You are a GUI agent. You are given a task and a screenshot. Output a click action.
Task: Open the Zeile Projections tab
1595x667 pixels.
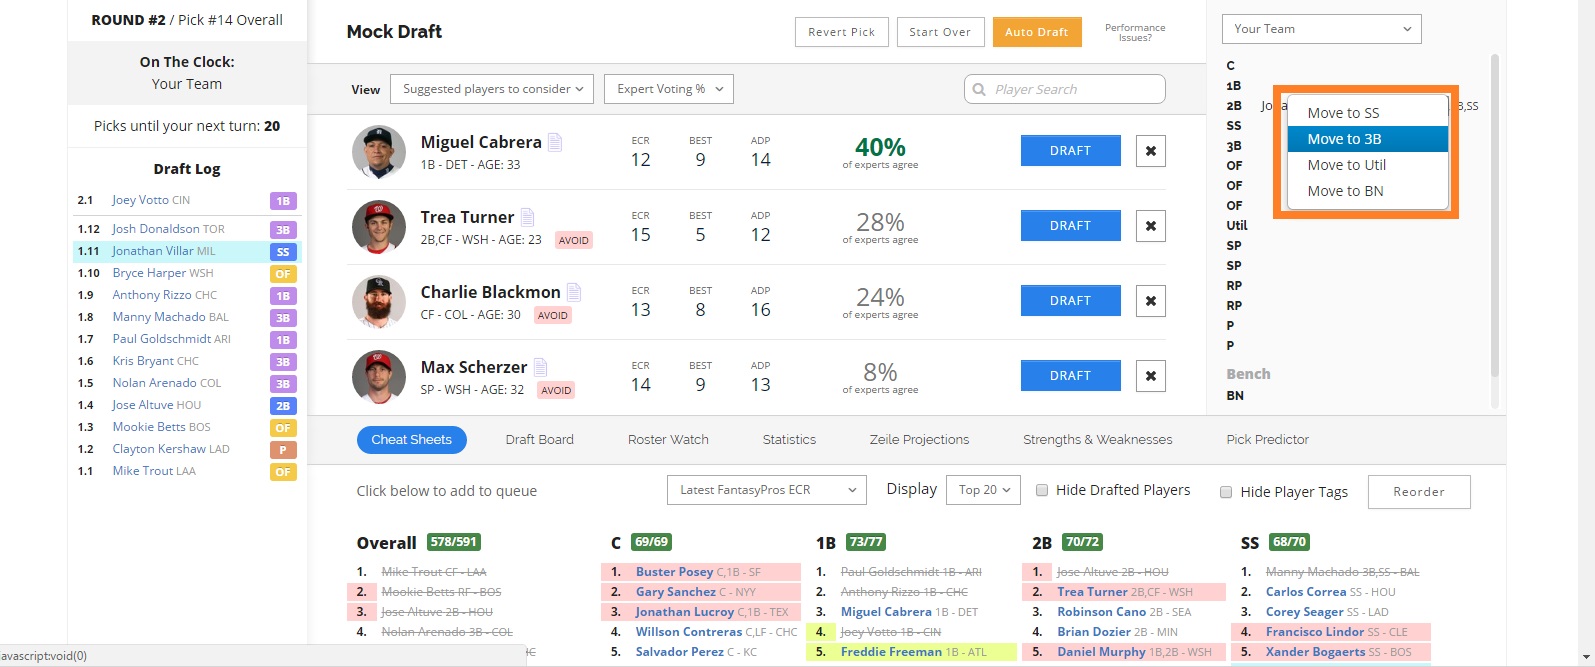920,440
